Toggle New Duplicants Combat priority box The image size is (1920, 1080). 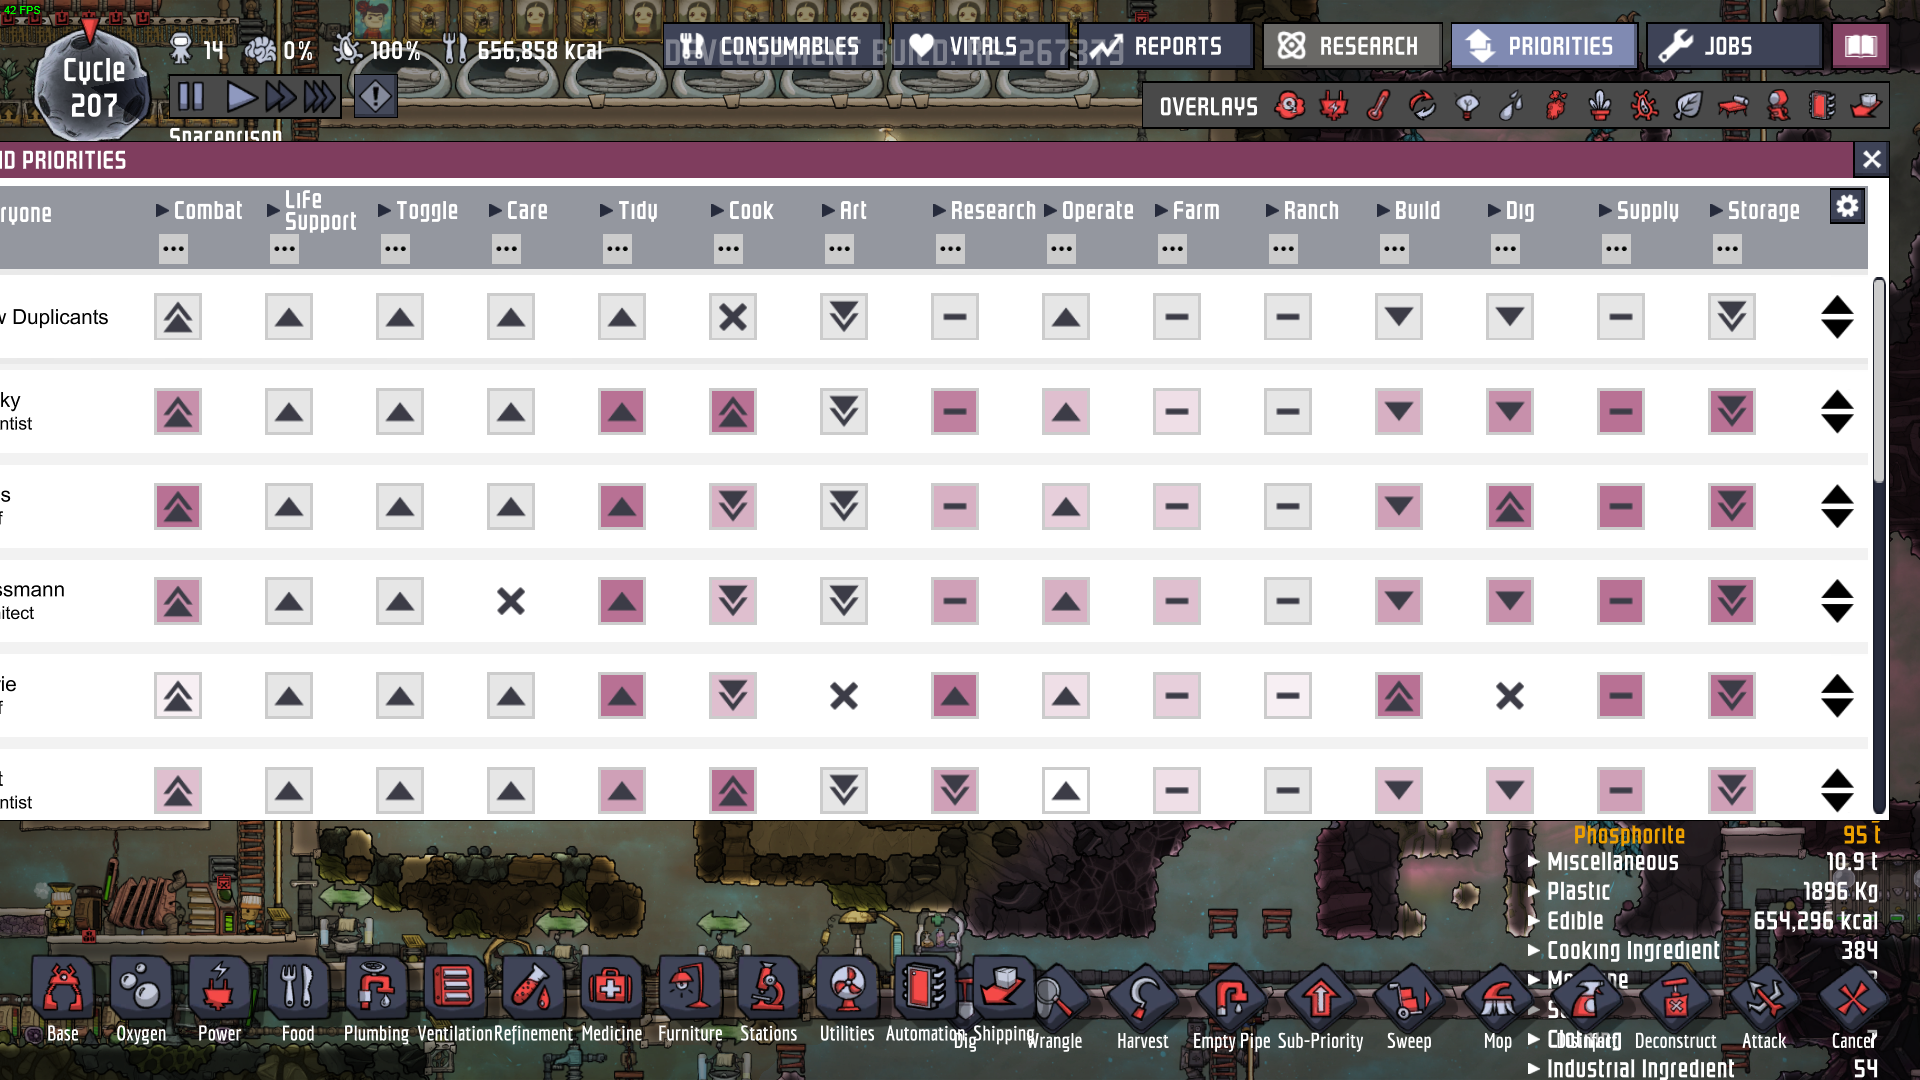[178, 317]
